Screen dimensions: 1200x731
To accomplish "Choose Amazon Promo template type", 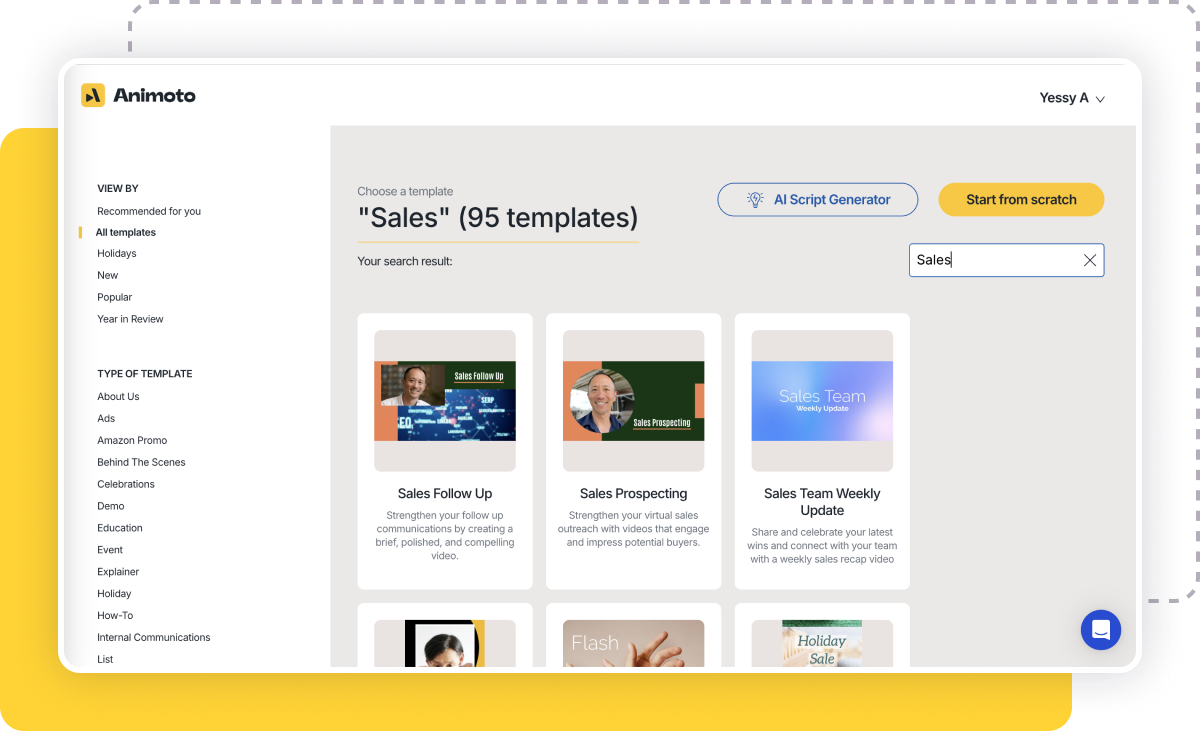I will 132,440.
